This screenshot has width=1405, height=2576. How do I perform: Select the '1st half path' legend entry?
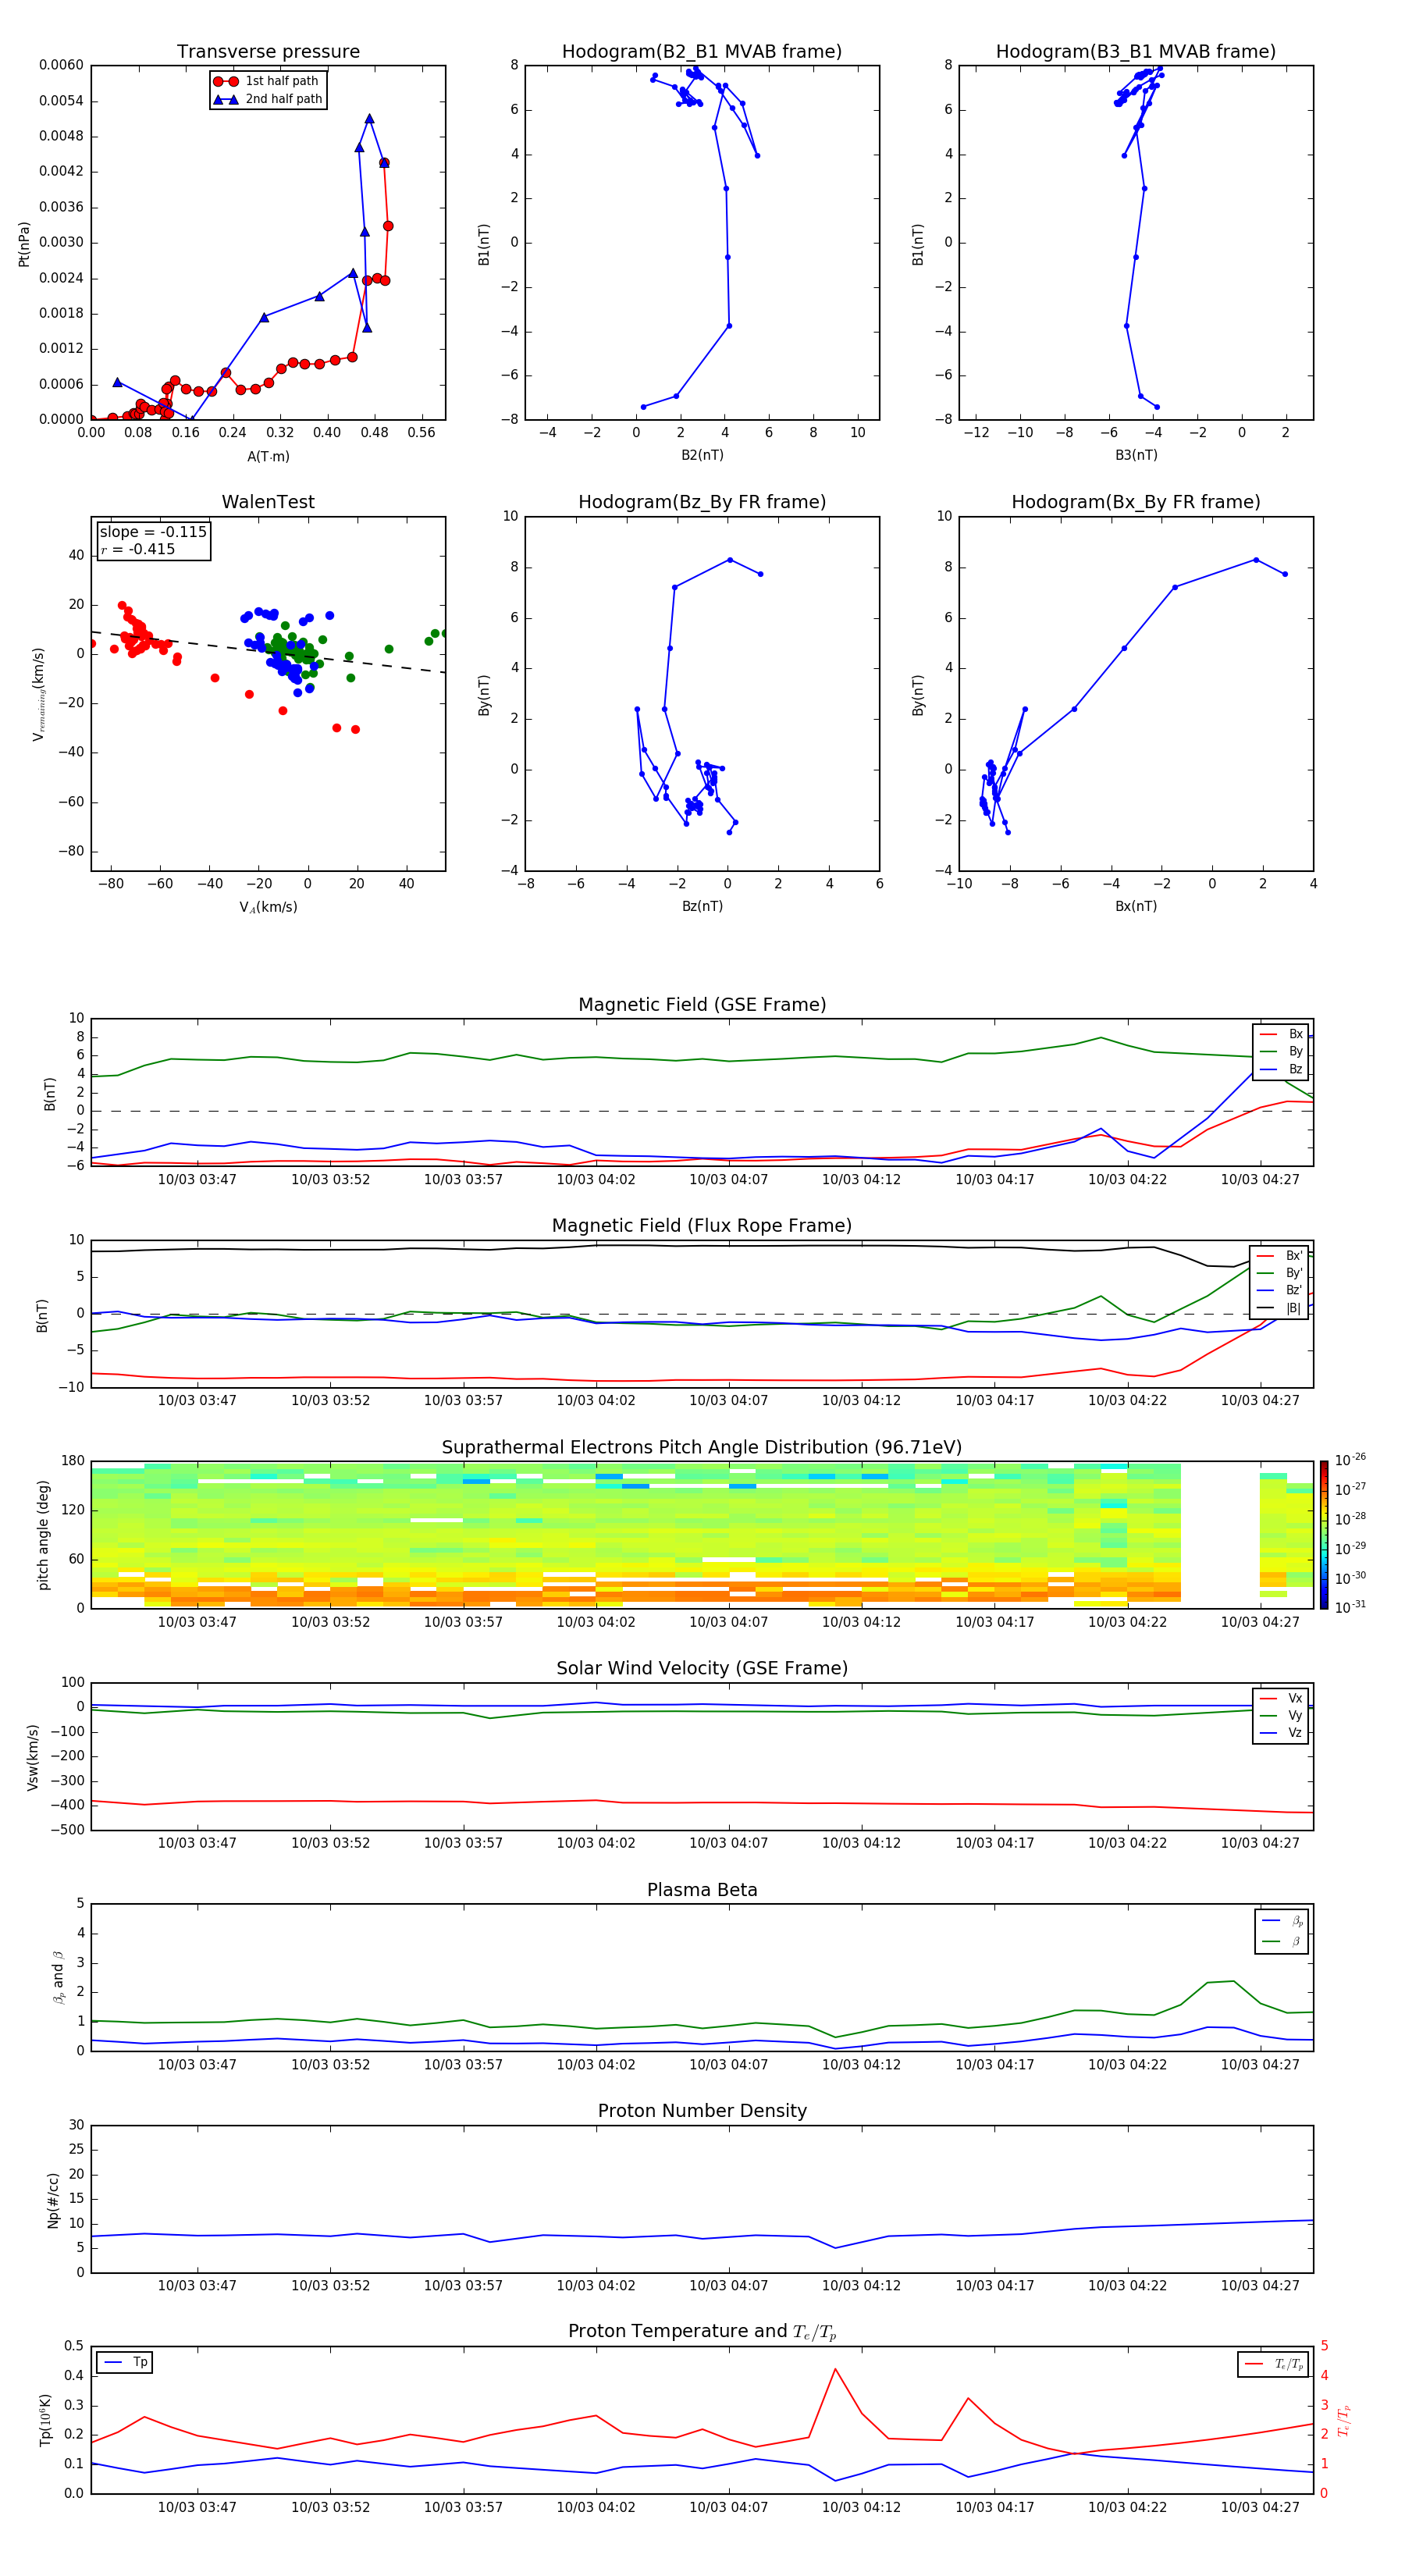click(266, 81)
